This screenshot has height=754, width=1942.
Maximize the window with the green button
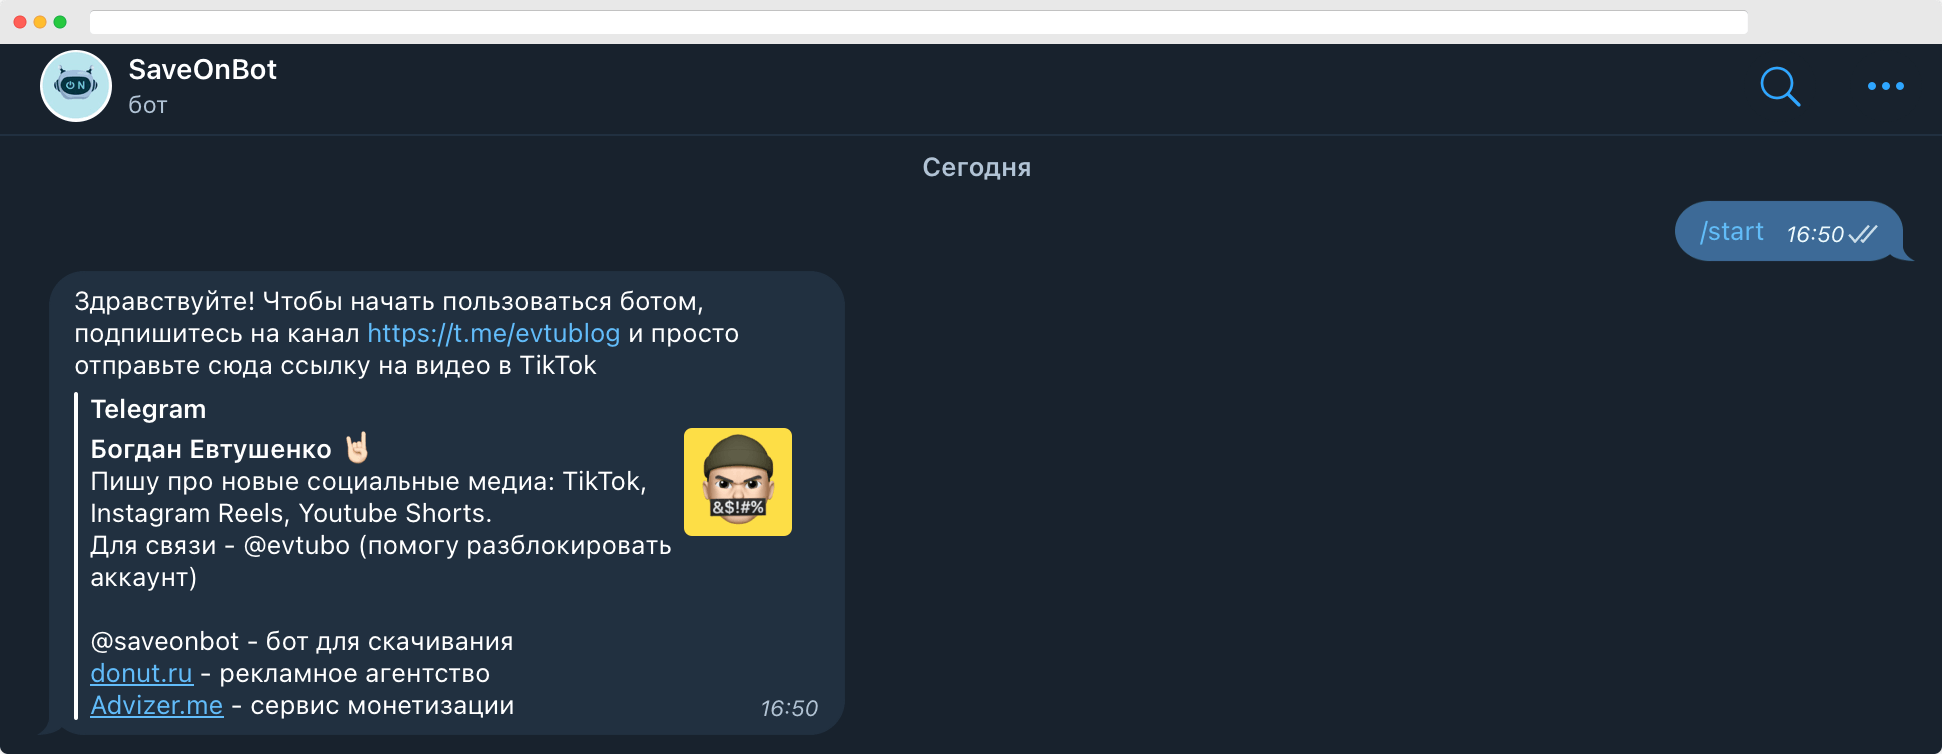pyautogui.click(x=60, y=22)
